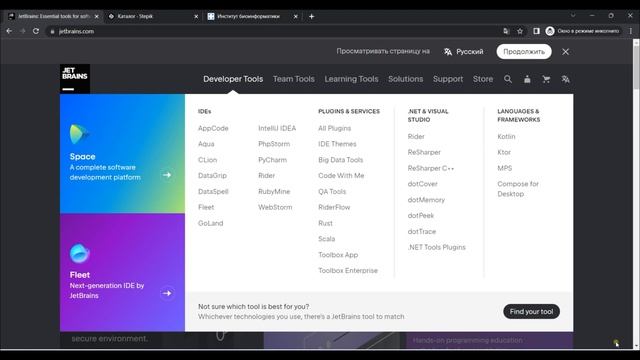
Task: Open the Solutions menu
Action: (x=406, y=79)
